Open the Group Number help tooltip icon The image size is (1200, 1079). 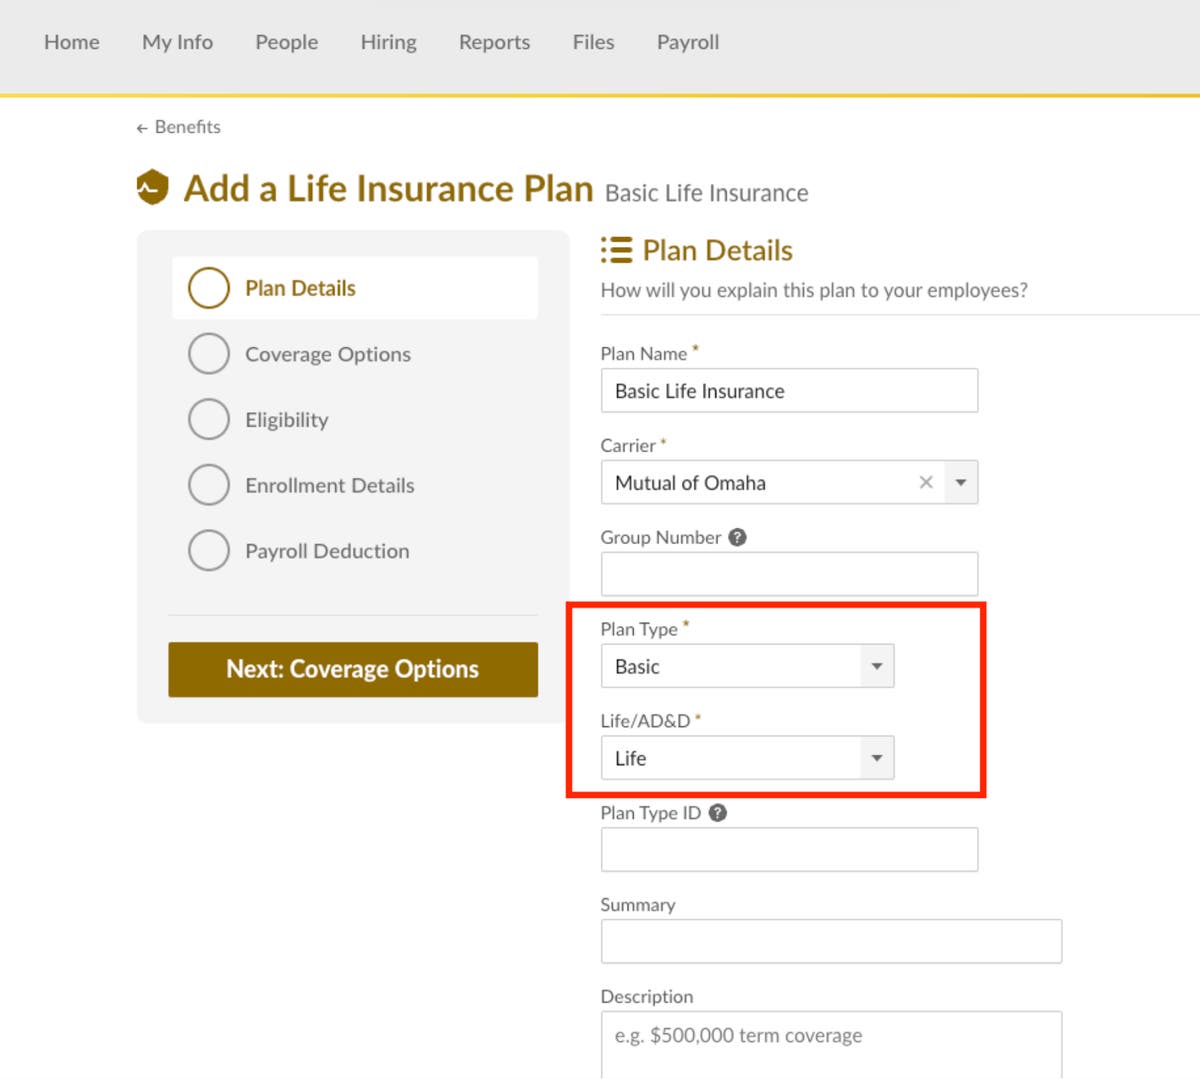pos(737,537)
